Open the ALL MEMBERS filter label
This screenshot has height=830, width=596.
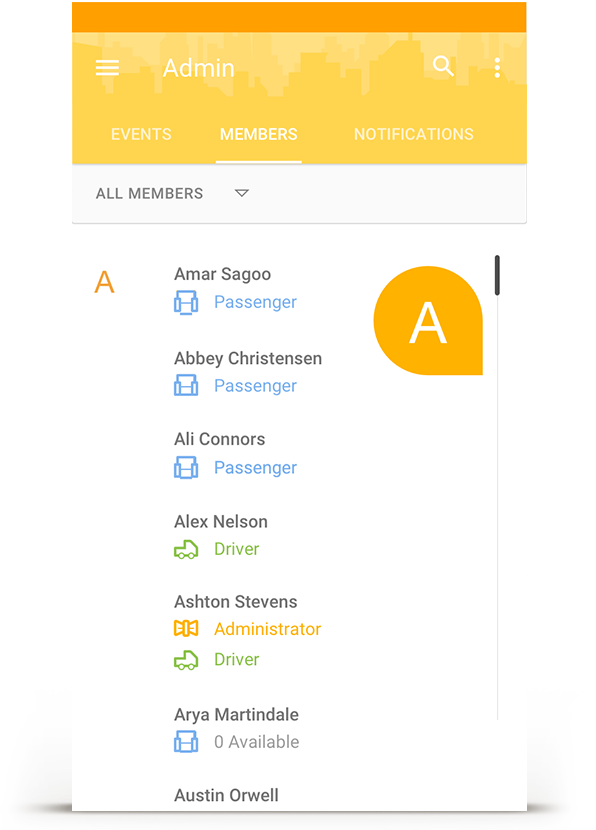tap(149, 194)
